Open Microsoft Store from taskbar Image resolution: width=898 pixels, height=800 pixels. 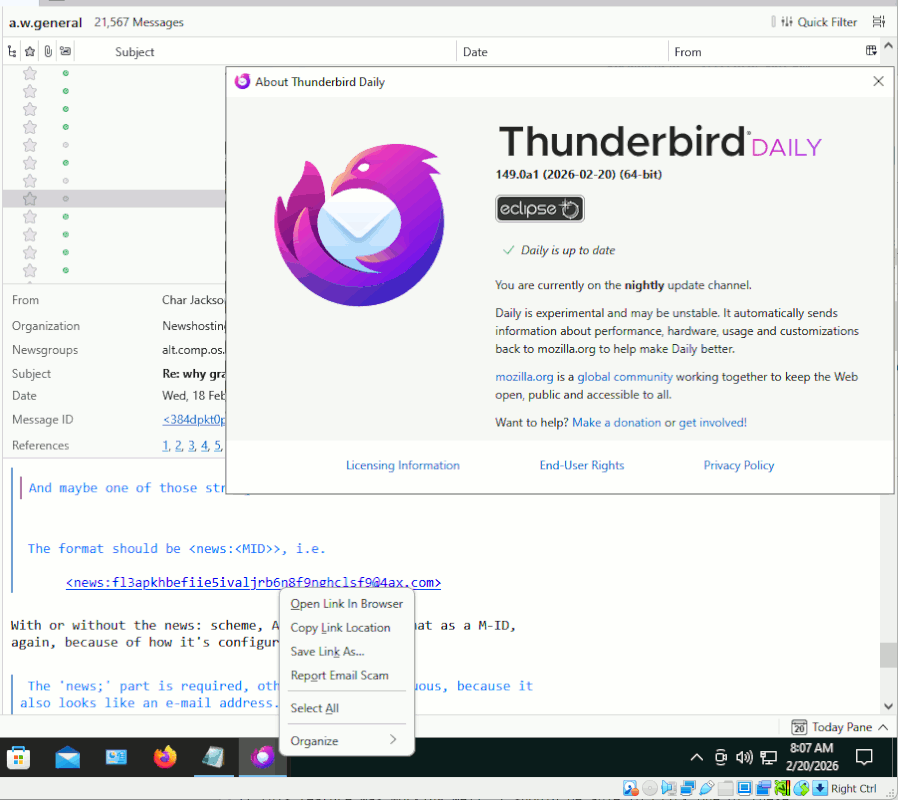coord(18,758)
